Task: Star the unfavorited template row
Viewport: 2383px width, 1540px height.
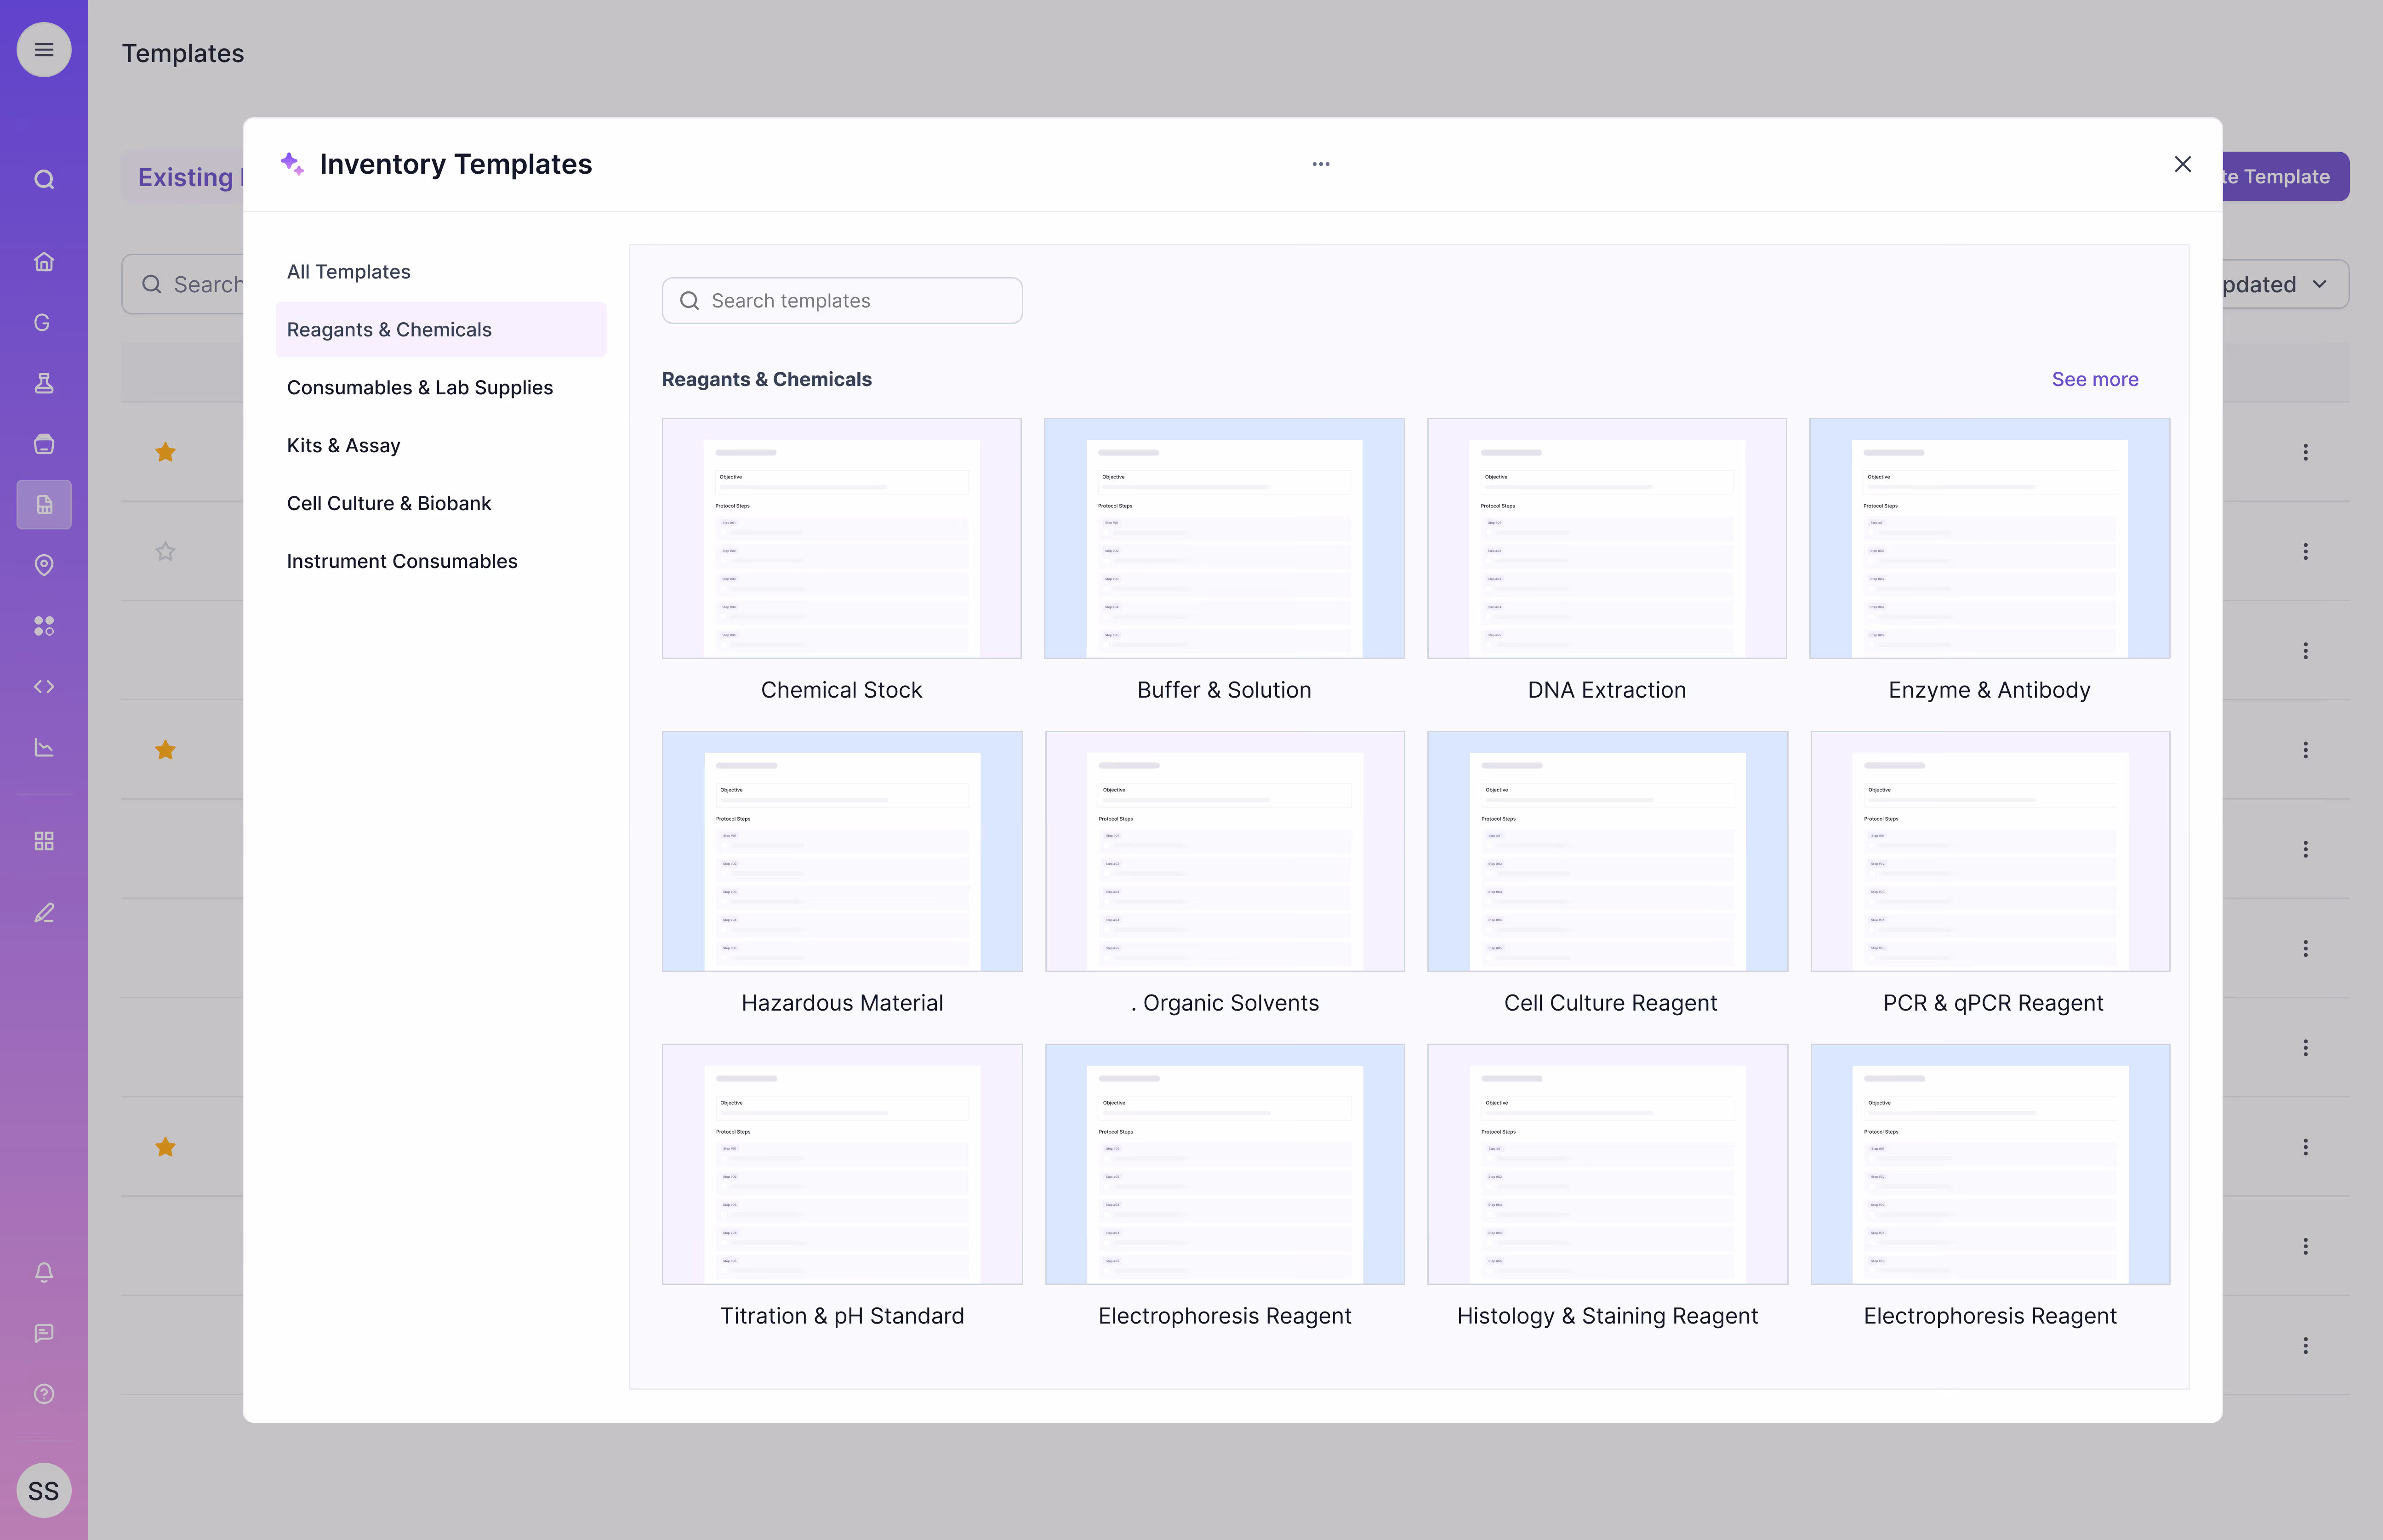Action: tap(165, 551)
